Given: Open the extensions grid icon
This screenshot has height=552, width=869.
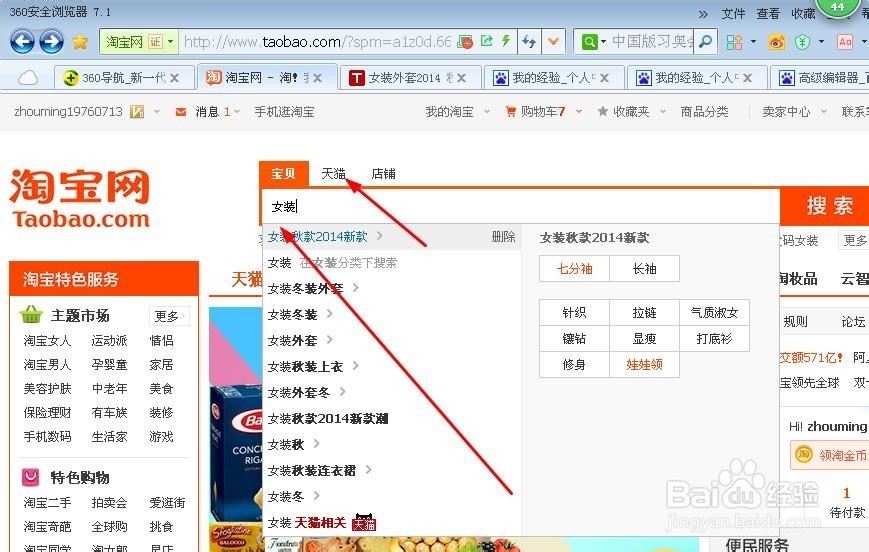Looking at the screenshot, I should click(734, 42).
